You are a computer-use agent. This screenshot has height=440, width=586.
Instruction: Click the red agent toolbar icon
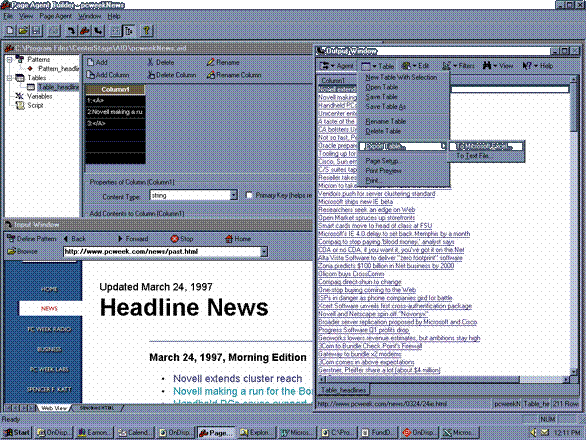[x=85, y=31]
